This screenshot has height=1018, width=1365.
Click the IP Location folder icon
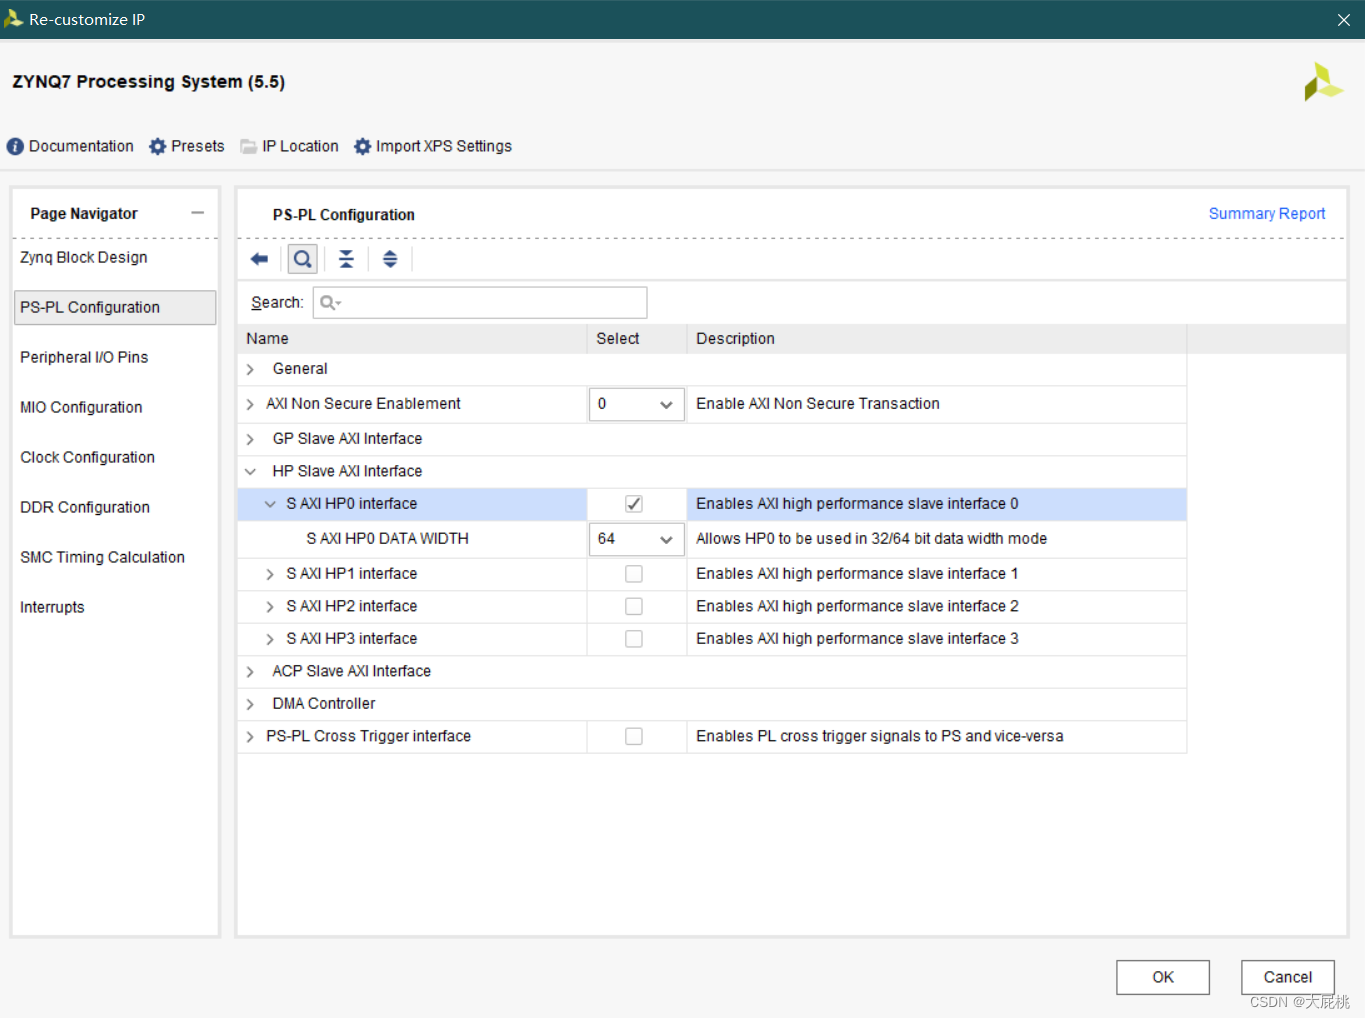[x=248, y=147]
